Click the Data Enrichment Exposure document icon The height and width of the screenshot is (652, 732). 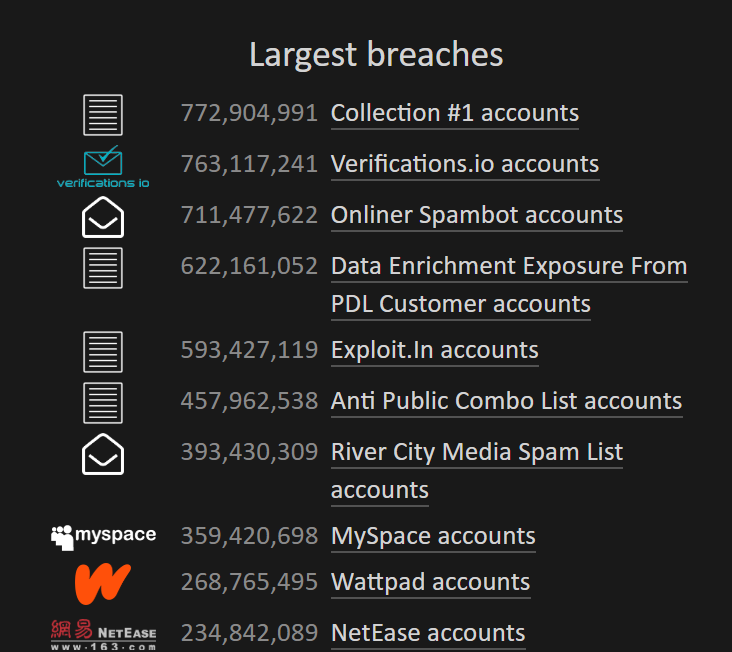[103, 268]
